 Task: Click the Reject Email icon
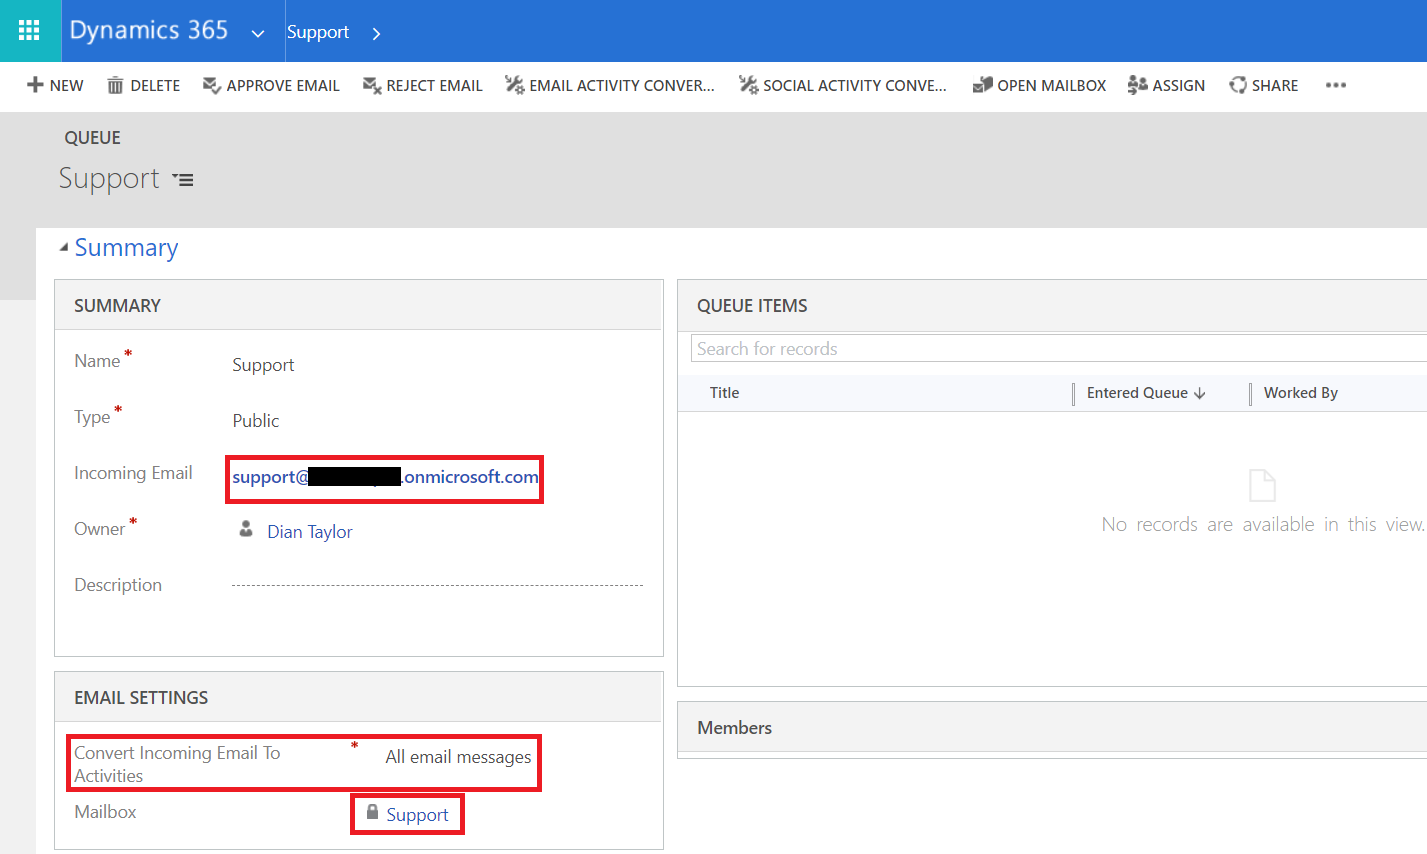tap(372, 85)
